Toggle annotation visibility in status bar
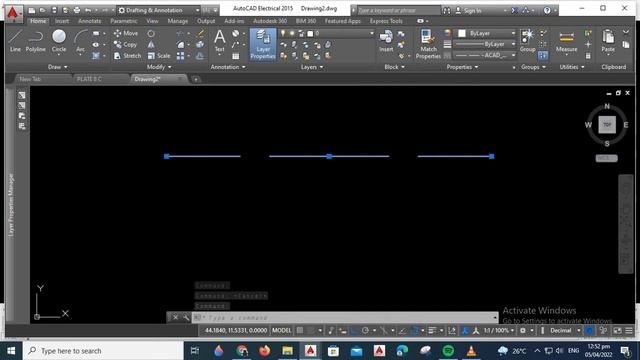The image size is (640, 360). coord(464,331)
